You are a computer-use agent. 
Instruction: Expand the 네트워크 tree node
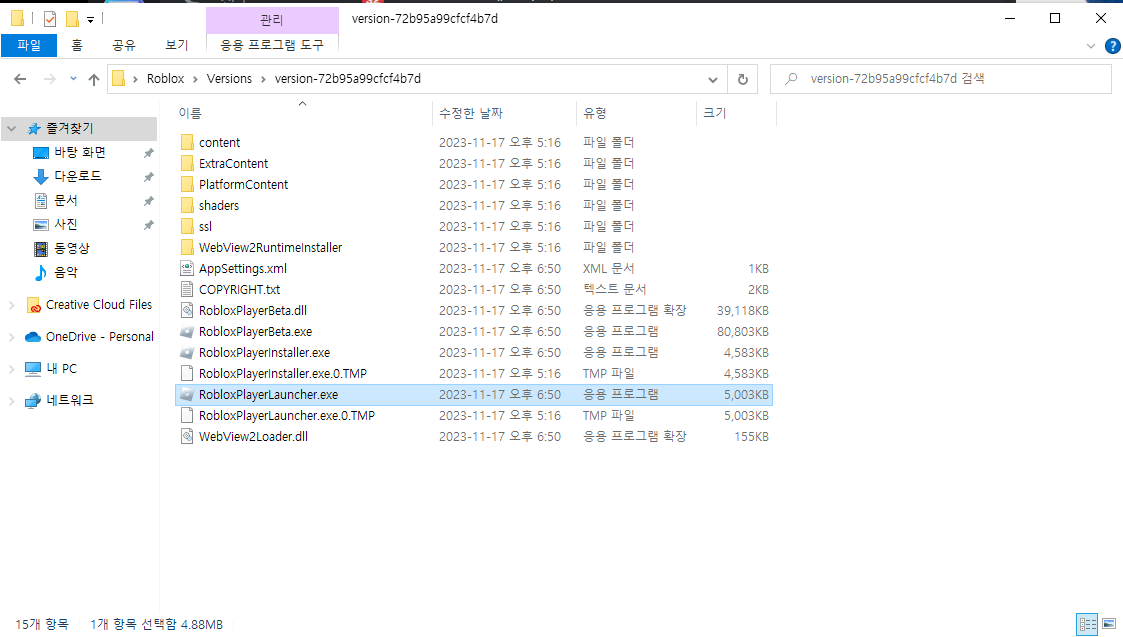(x=11, y=401)
